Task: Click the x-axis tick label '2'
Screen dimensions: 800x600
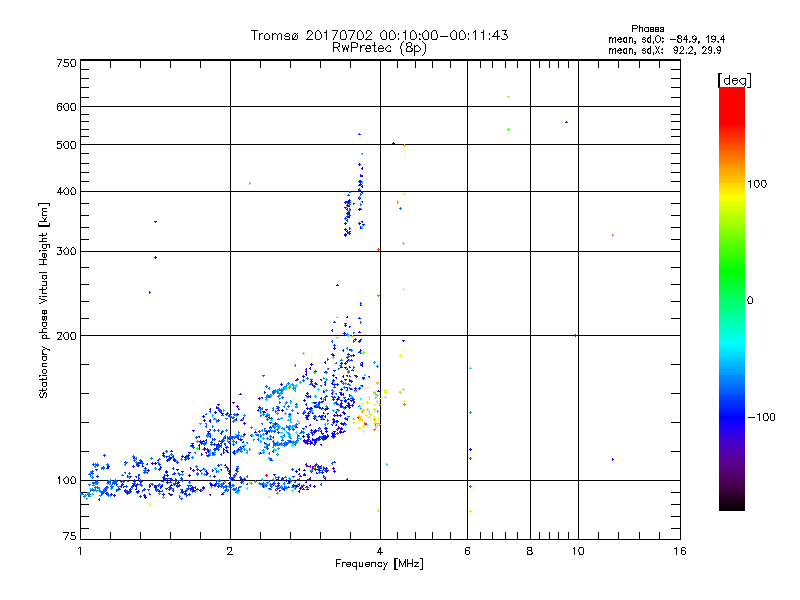Action: click(x=230, y=551)
